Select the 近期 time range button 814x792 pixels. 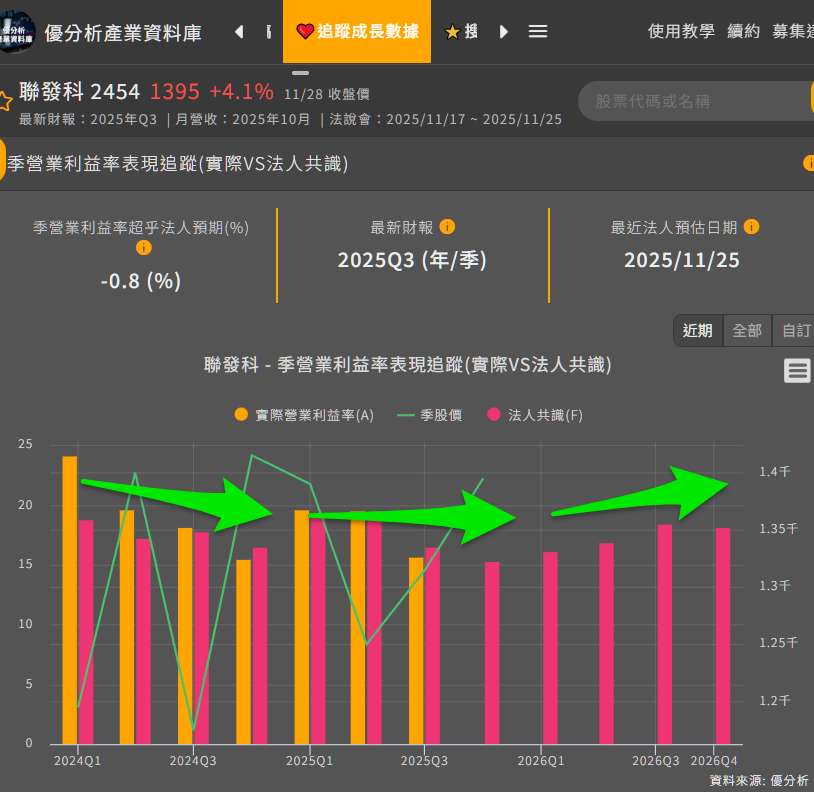pos(698,330)
